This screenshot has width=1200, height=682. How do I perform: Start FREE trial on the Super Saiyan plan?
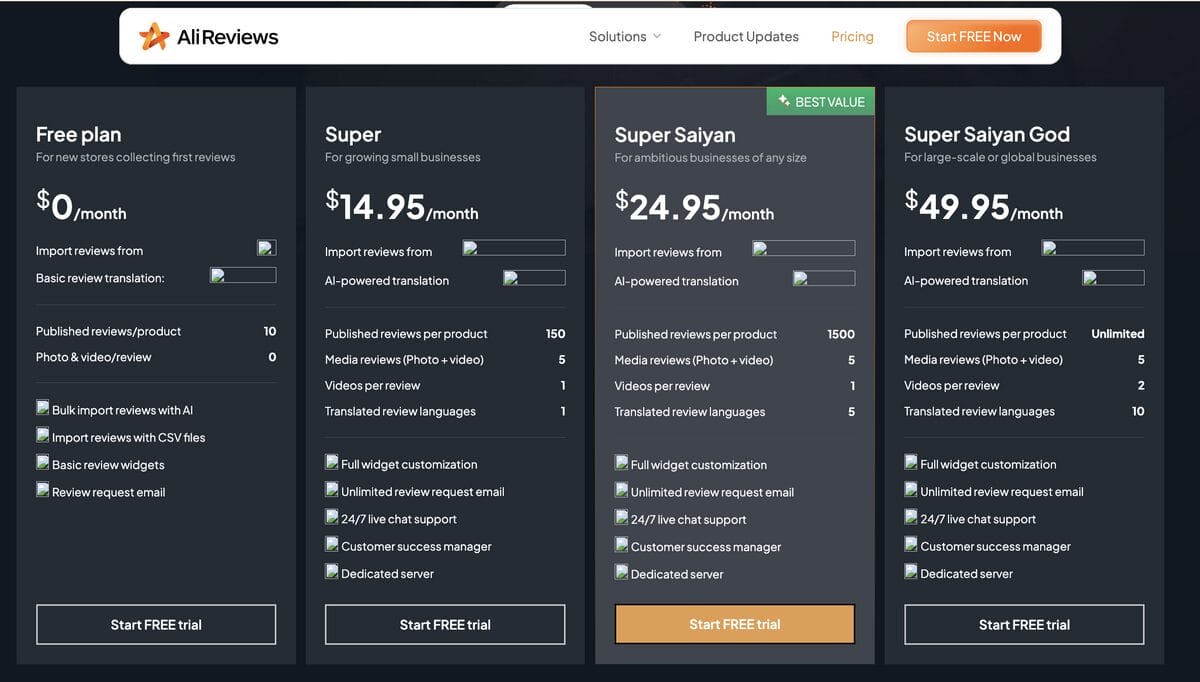pyautogui.click(x=734, y=623)
